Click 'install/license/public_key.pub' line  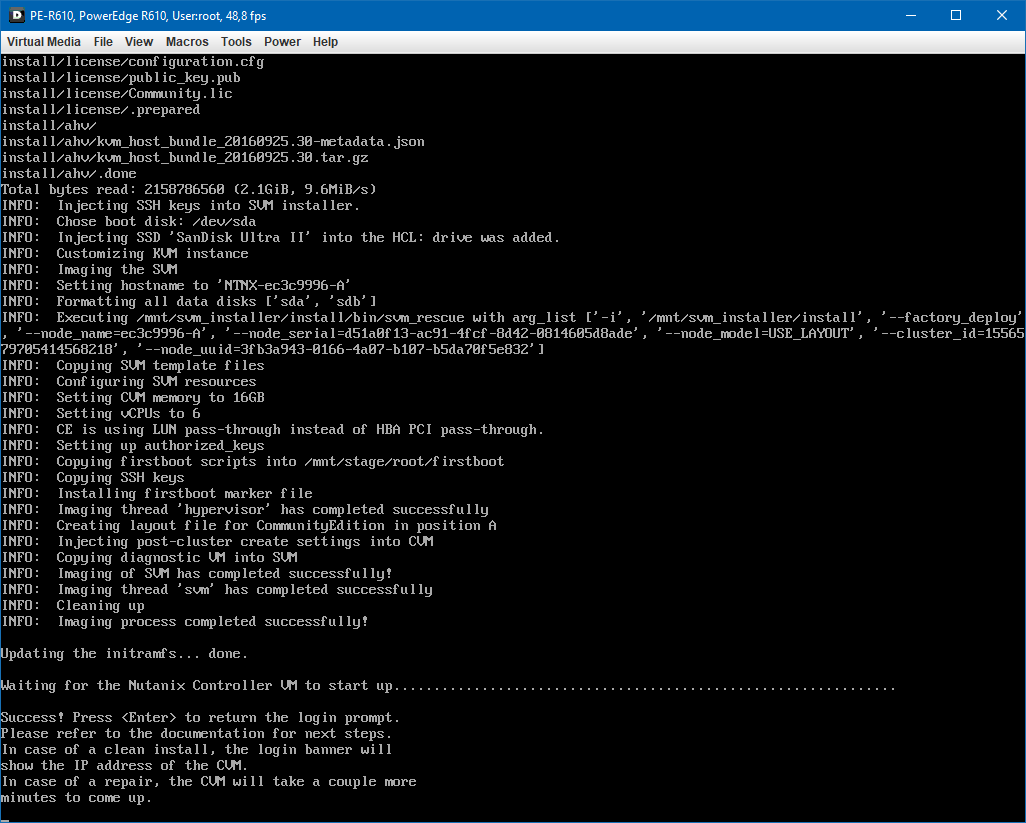[121, 78]
